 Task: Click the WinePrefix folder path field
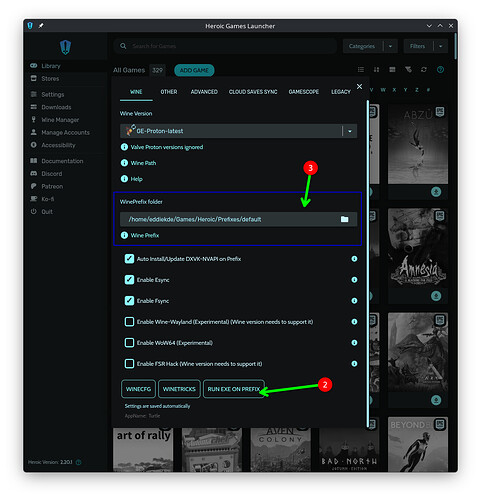[x=238, y=219]
